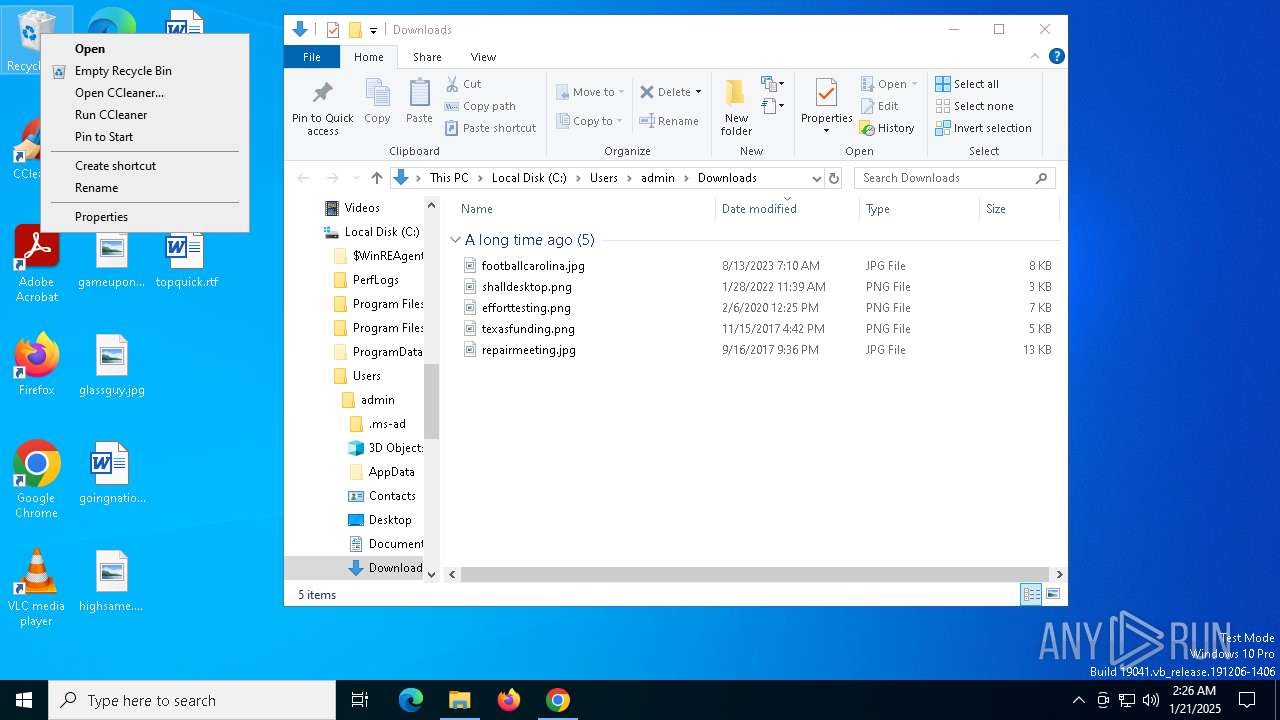This screenshot has height=720, width=1280.
Task: Click the Properties checkmark icon in the title bar
Action: (x=333, y=30)
